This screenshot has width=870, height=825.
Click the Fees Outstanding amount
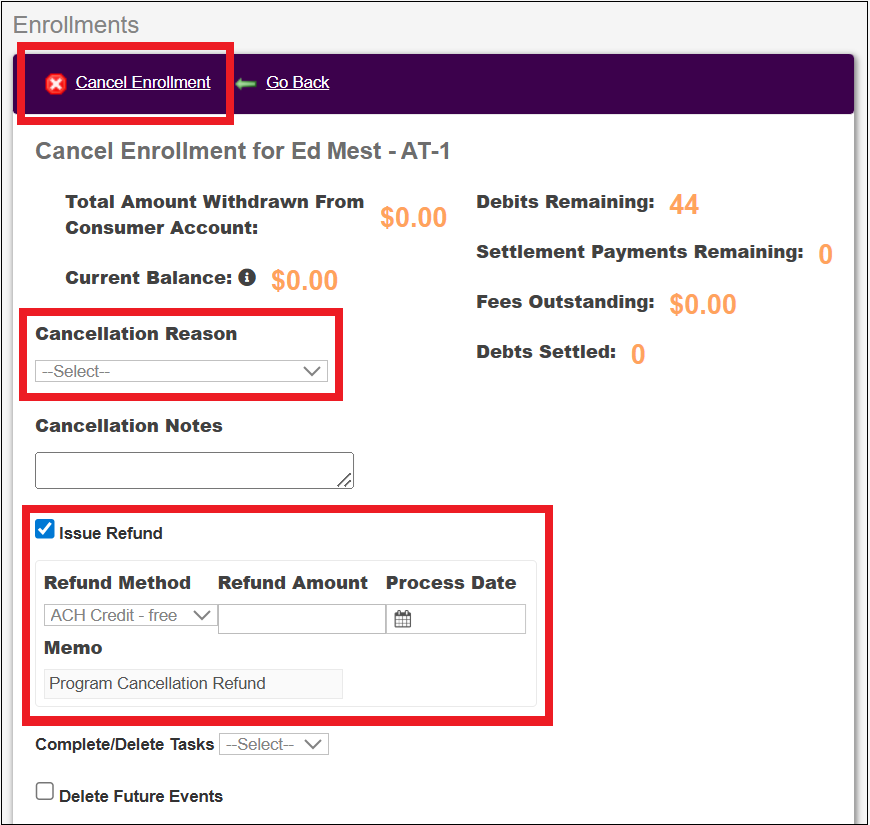click(702, 304)
